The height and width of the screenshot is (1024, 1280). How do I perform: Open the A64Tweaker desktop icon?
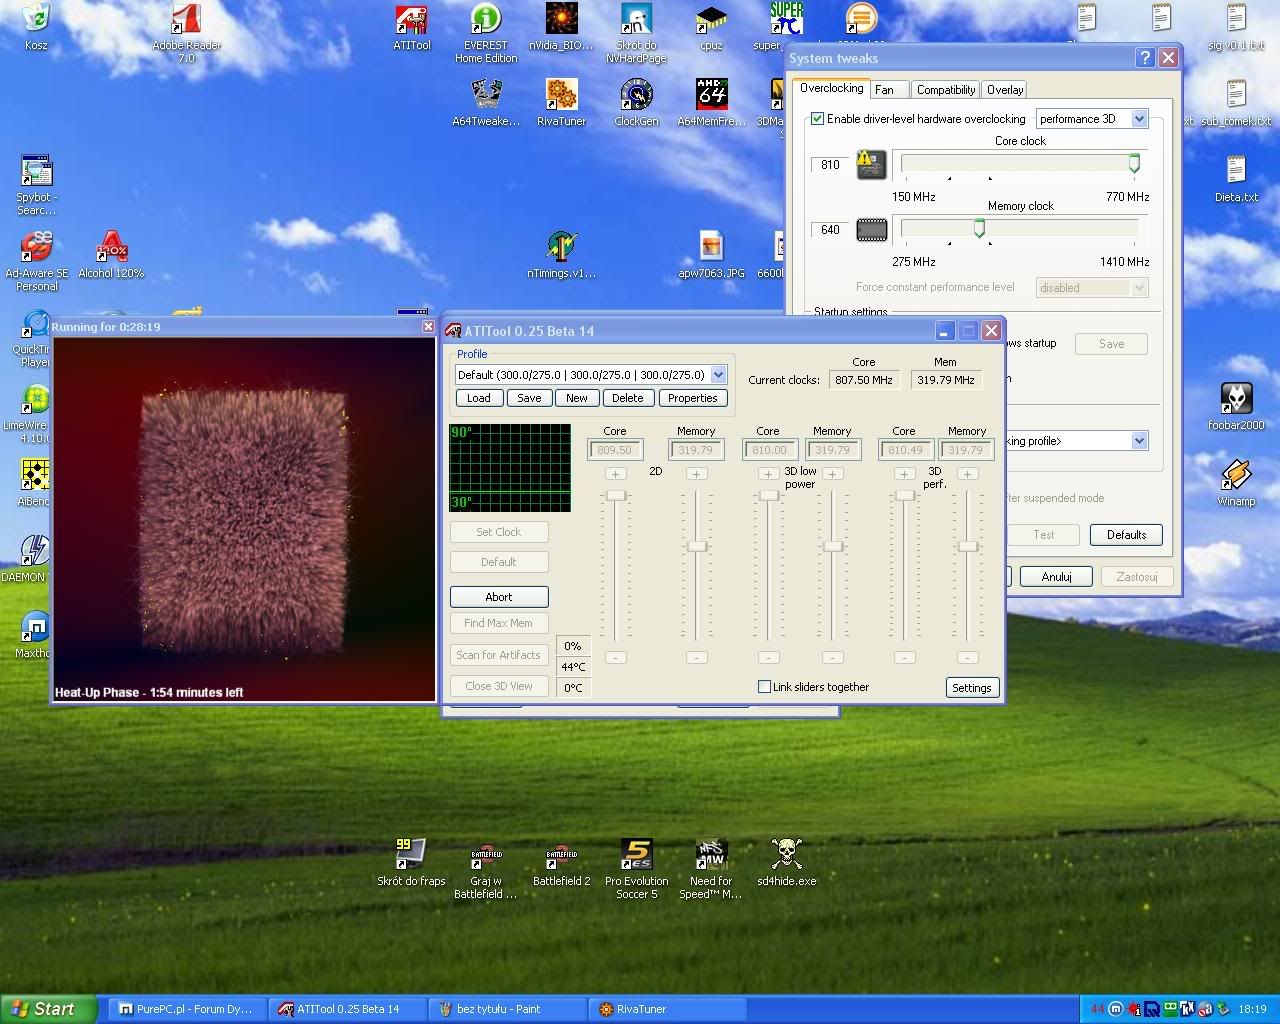click(486, 103)
